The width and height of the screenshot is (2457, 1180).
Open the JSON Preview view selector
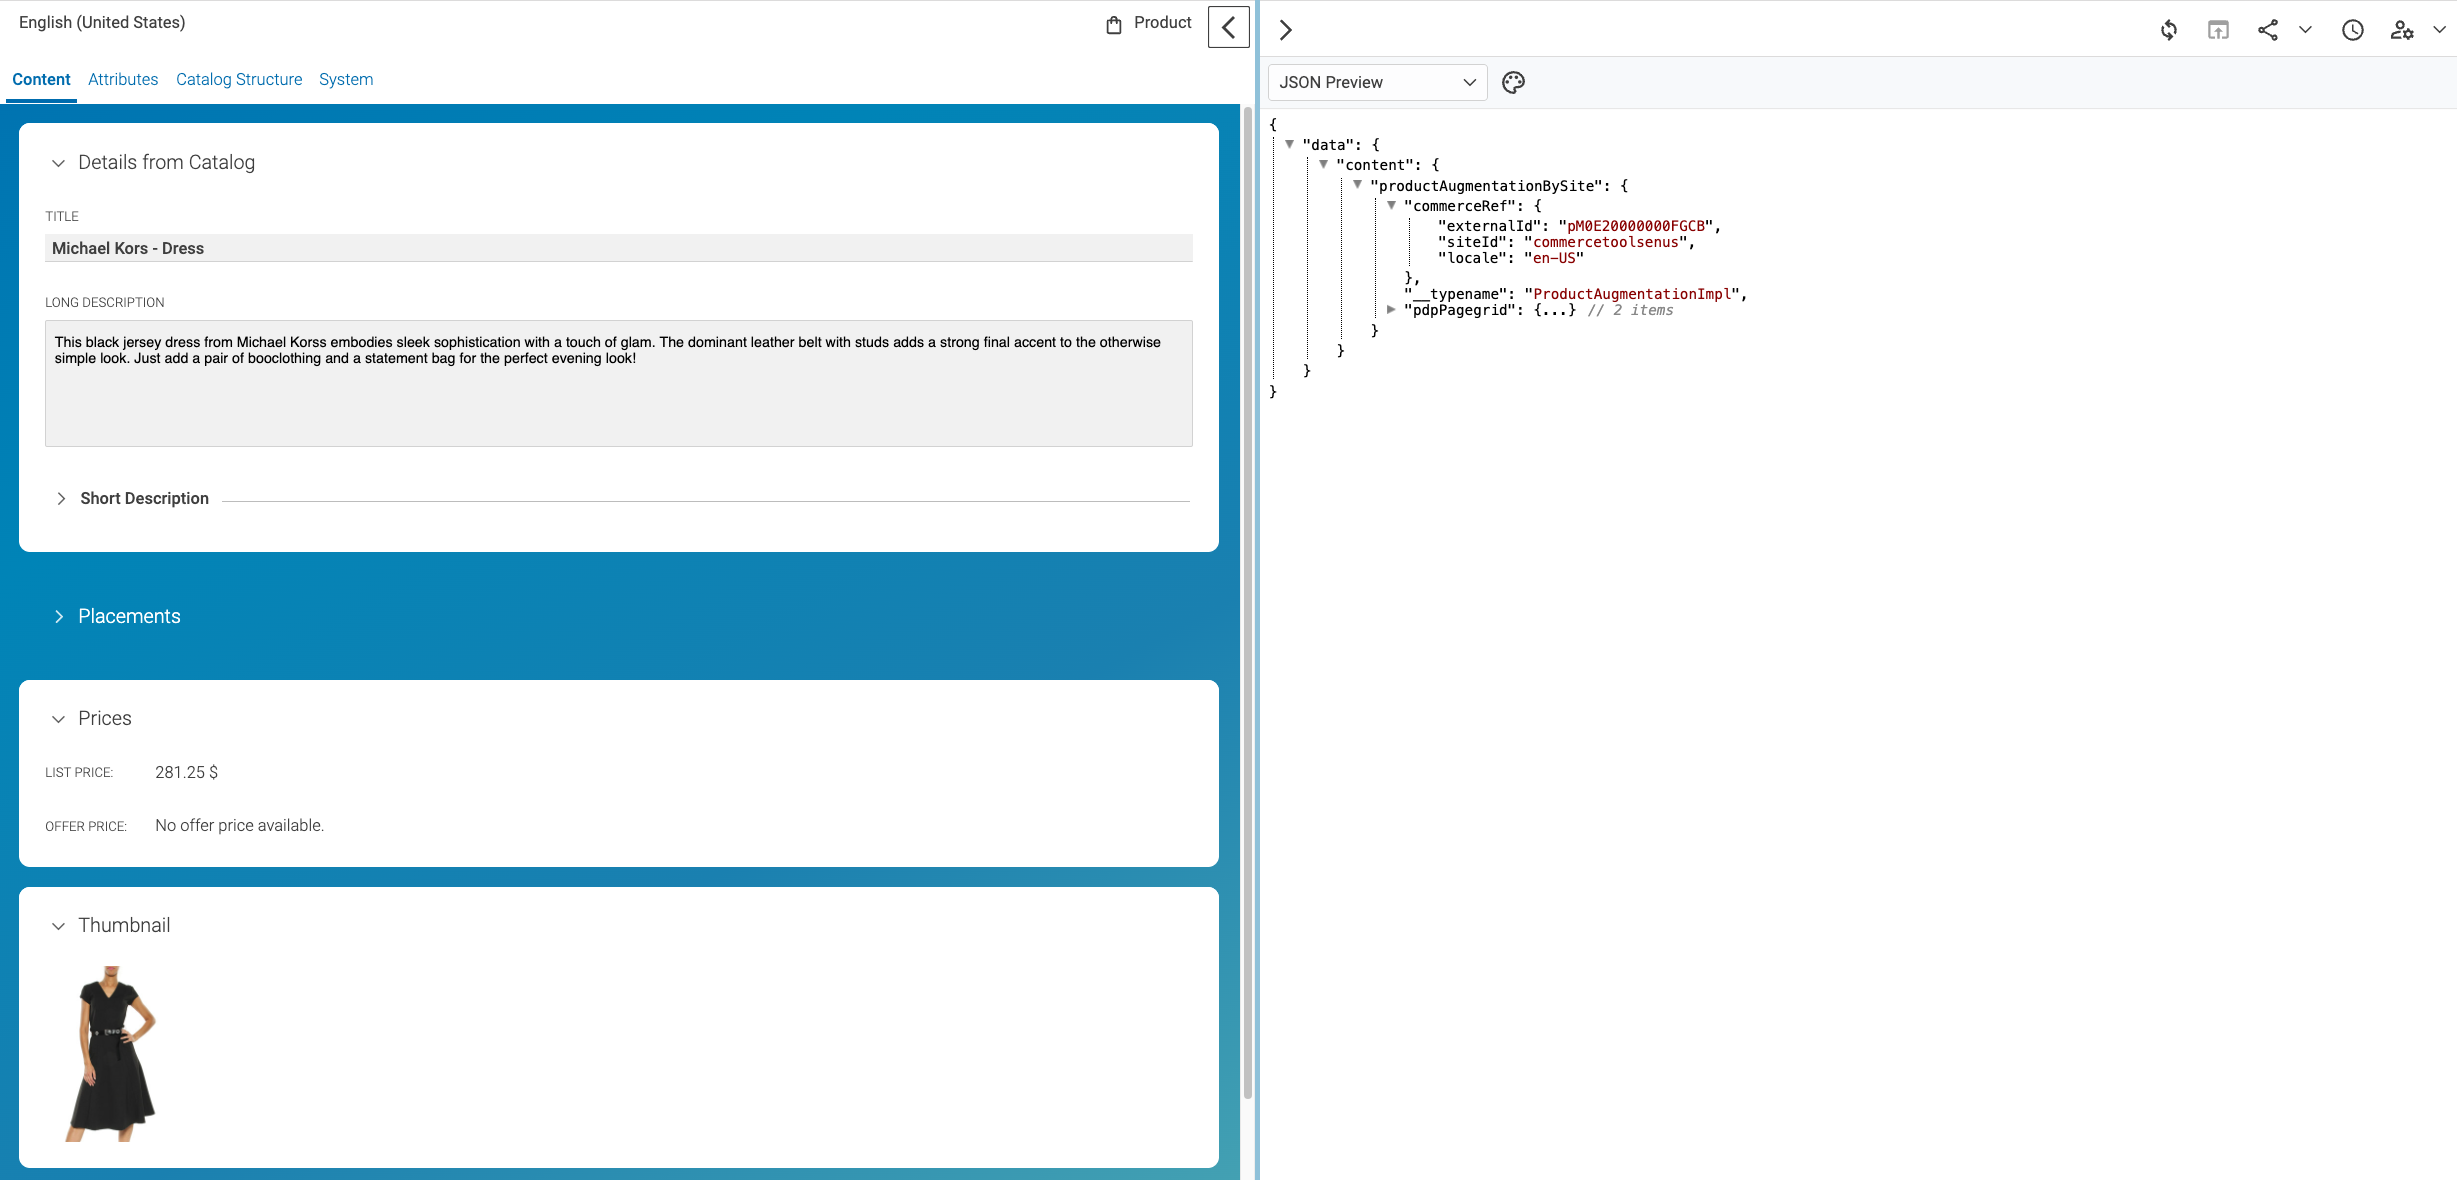[1376, 82]
